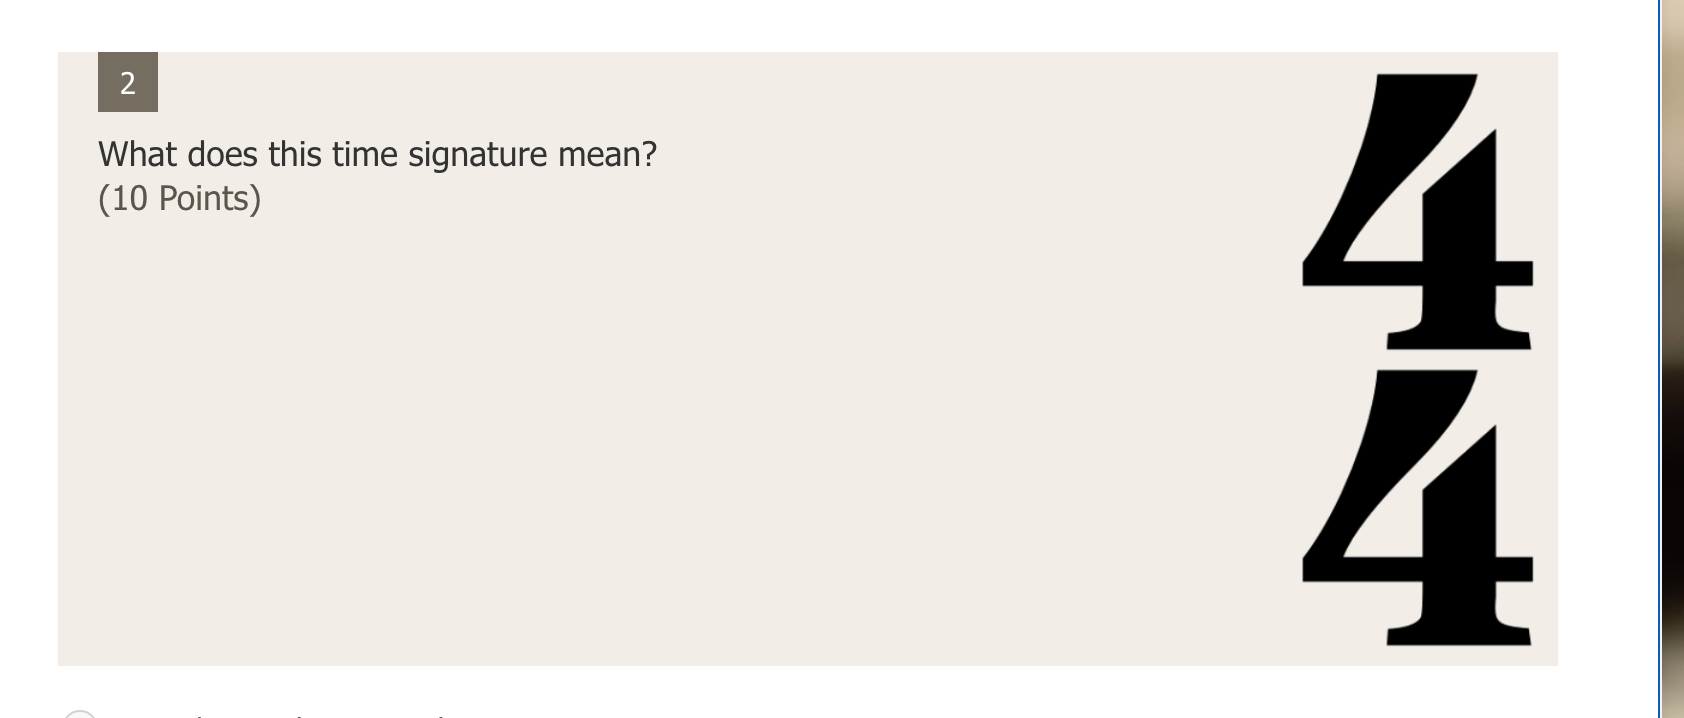The width and height of the screenshot is (1684, 718).
Task: Click the question text about time signature
Action: [x=377, y=155]
